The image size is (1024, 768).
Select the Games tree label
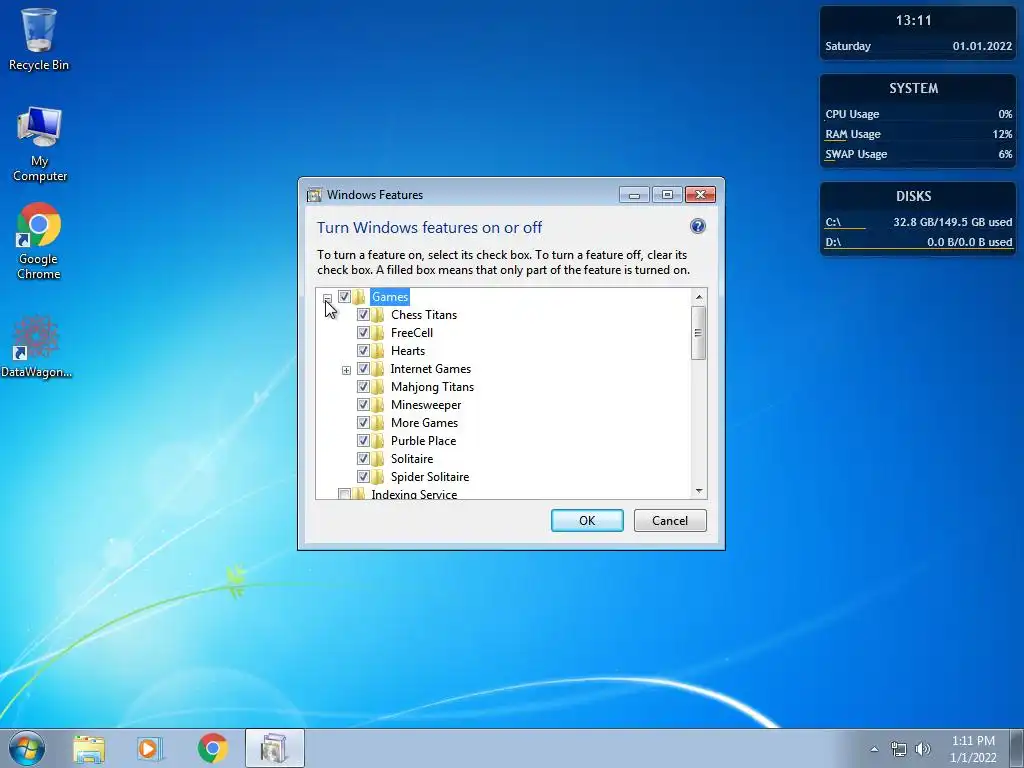(390, 297)
